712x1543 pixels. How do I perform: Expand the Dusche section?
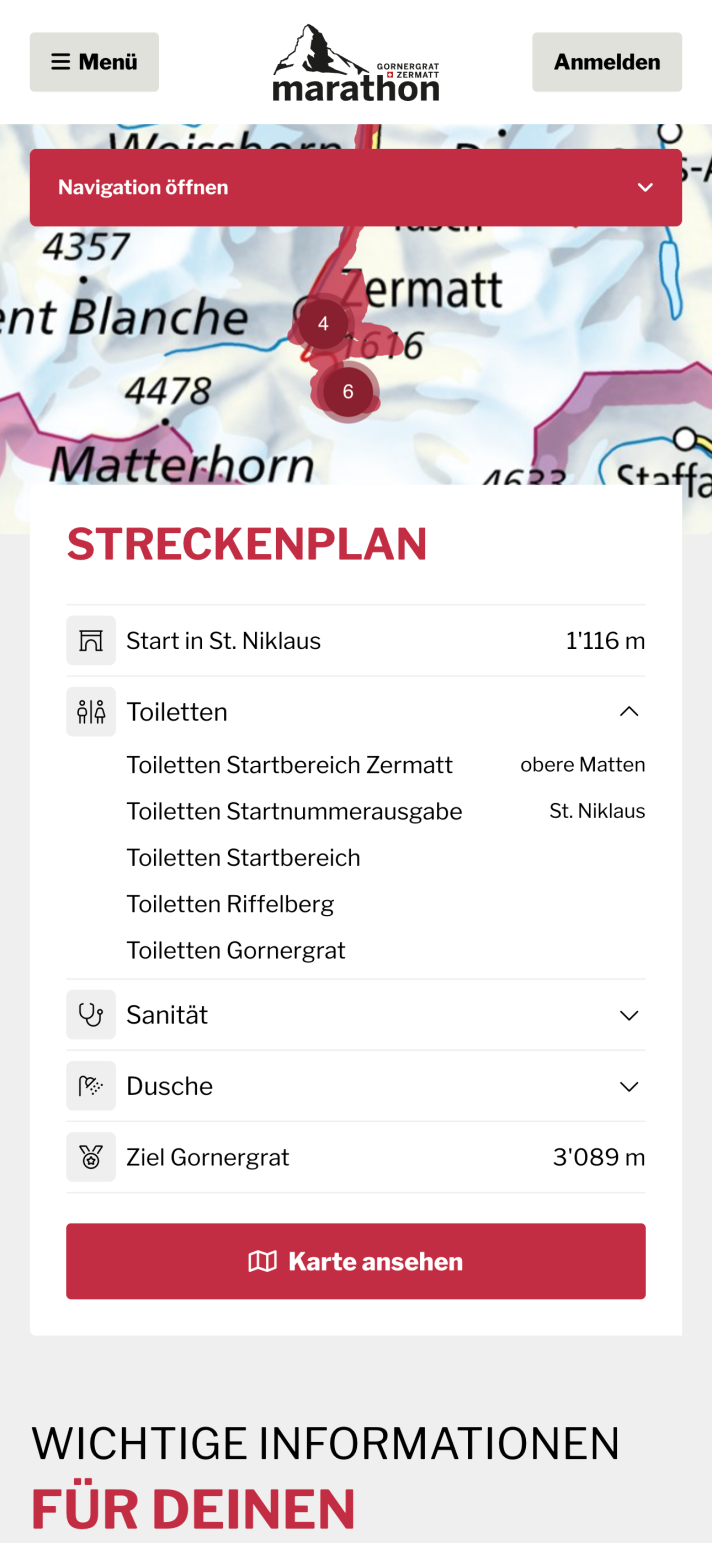tap(628, 1086)
